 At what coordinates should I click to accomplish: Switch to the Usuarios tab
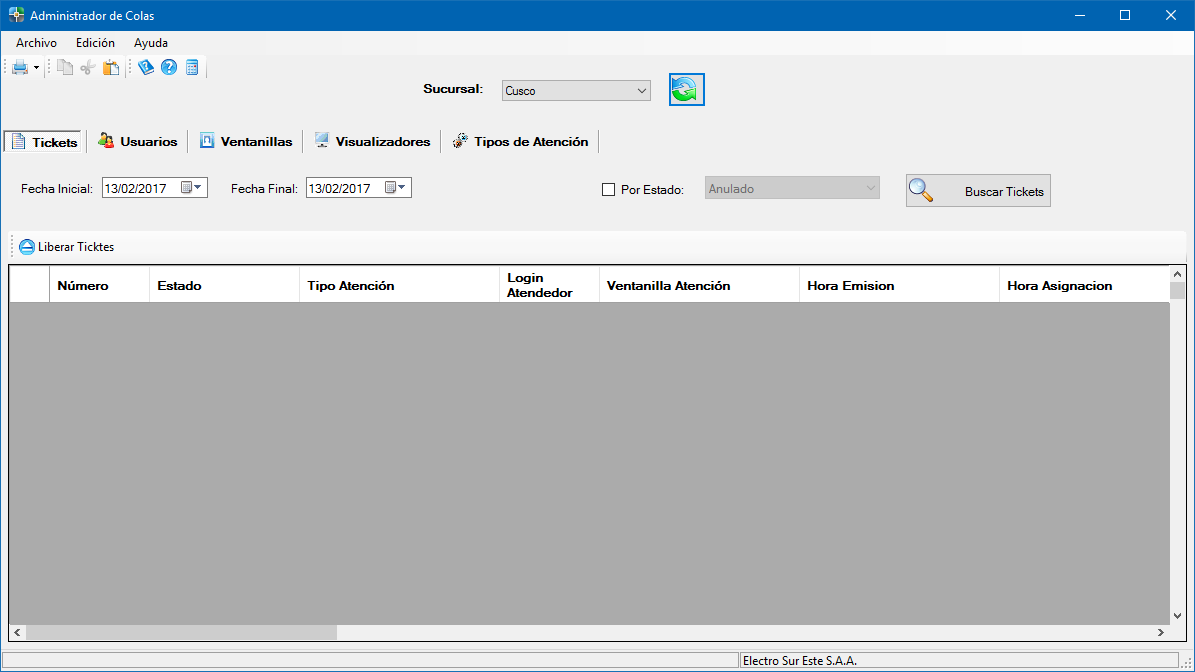137,142
